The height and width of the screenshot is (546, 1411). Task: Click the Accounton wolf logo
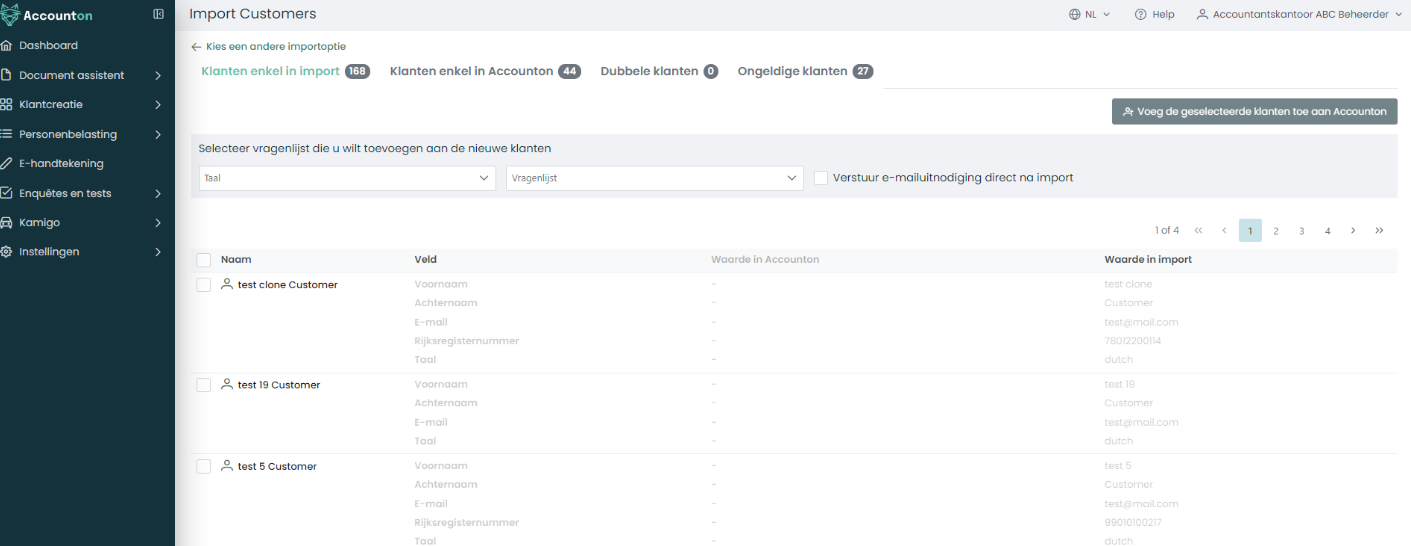[x=10, y=15]
